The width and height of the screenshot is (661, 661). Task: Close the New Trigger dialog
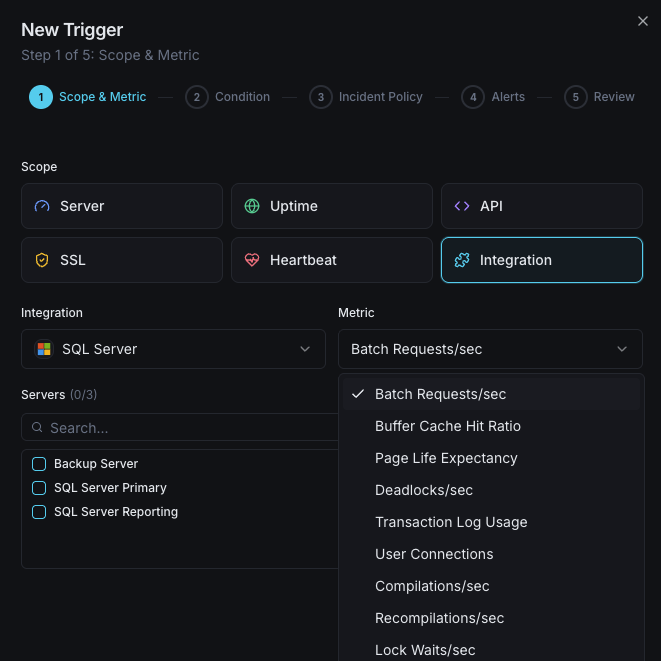[642, 21]
